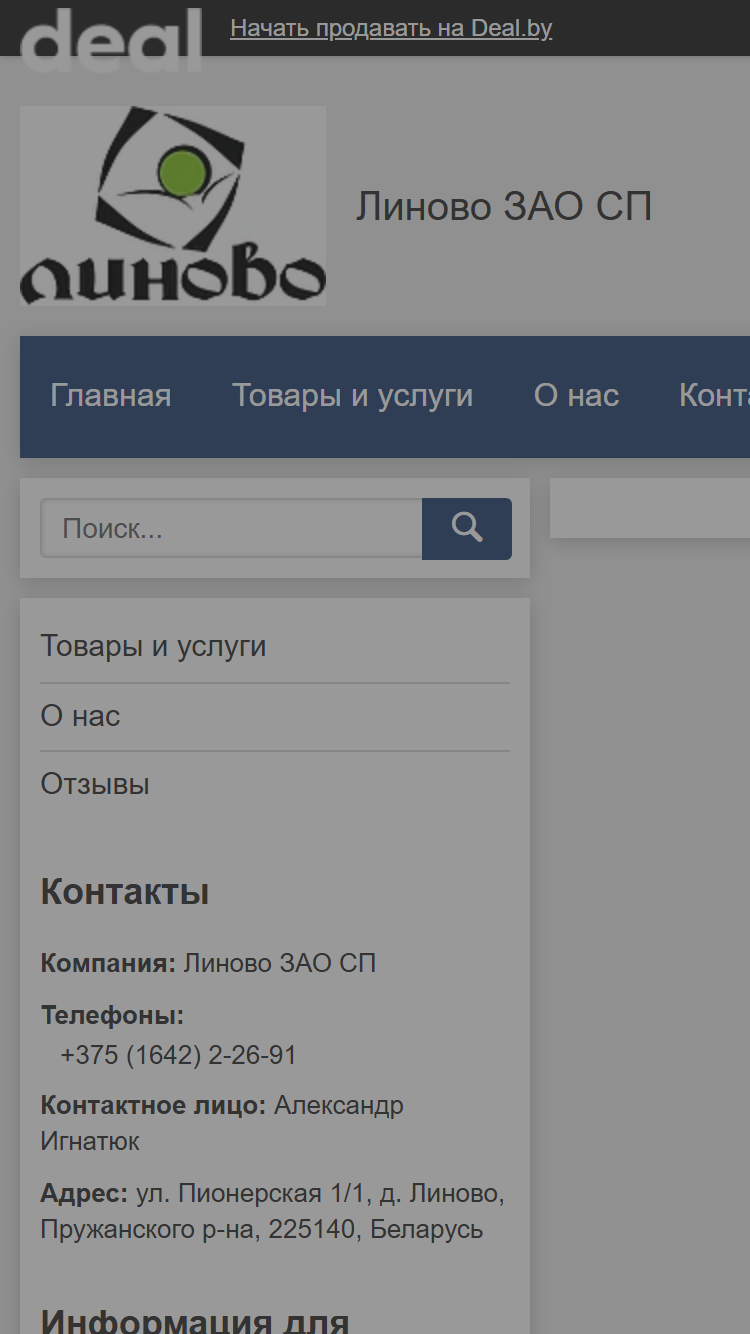
Task: Open Главная in the blue navigation bar
Action: click(111, 396)
